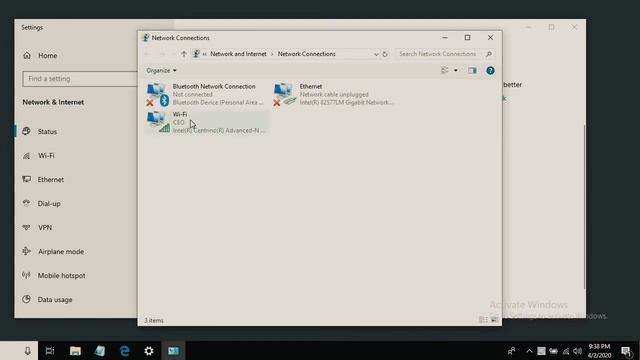
Task: Click Find a setting search box
Action: 80,78
